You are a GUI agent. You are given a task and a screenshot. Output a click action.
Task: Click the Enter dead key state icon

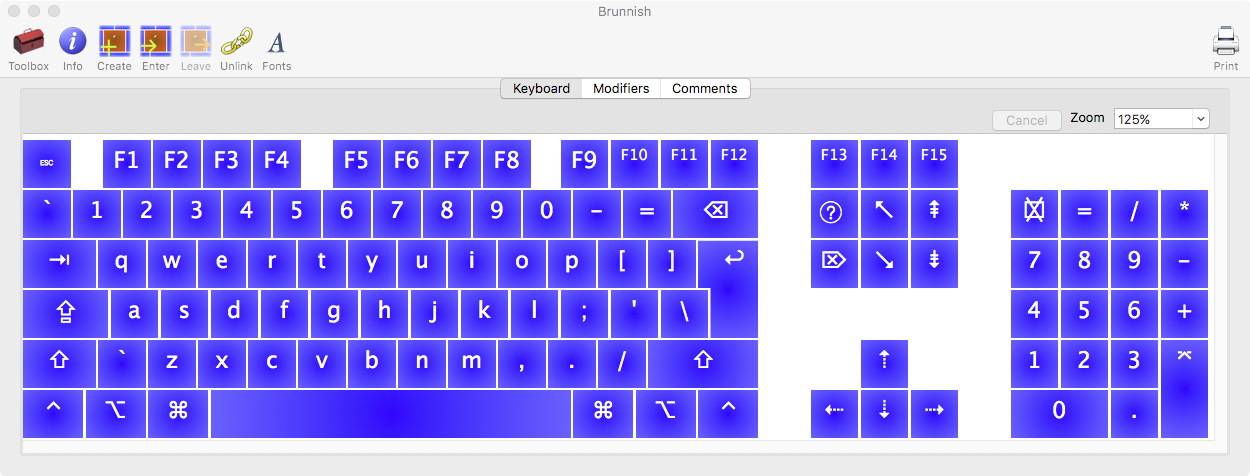(155, 42)
